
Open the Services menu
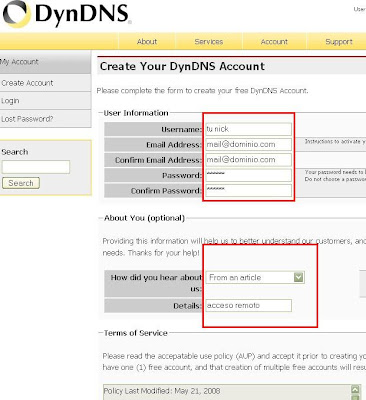209,42
